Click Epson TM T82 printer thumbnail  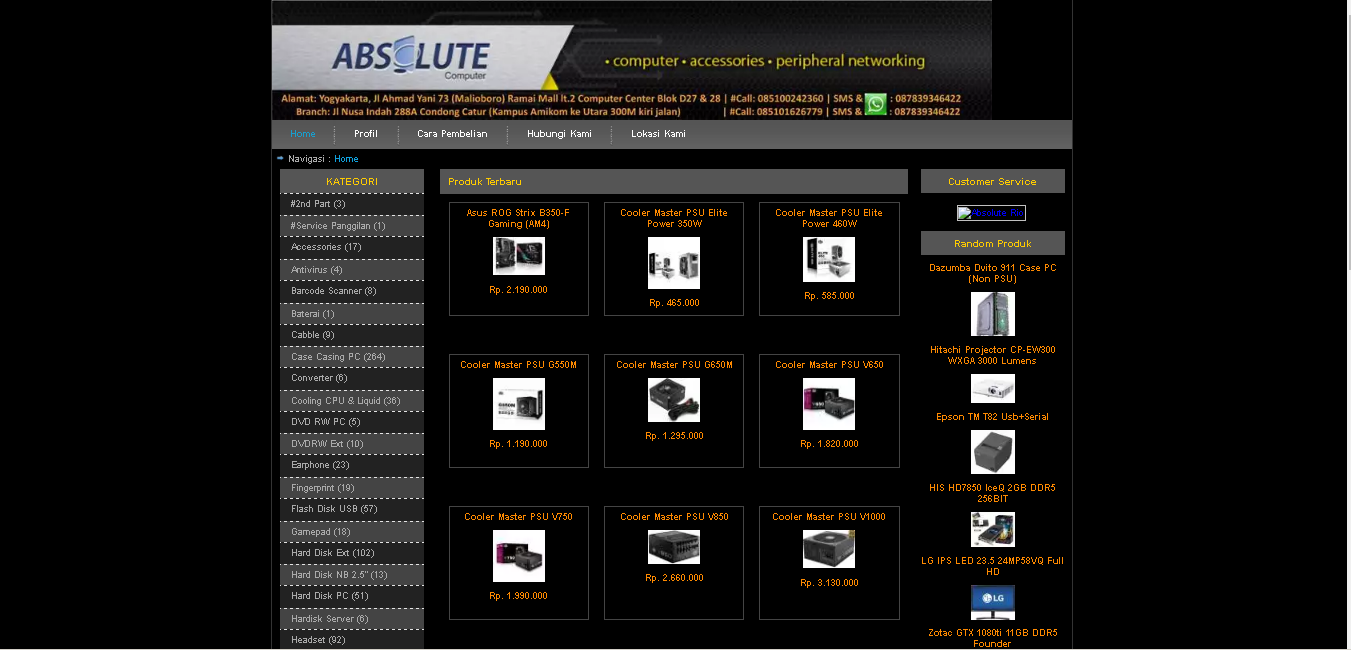coord(993,452)
